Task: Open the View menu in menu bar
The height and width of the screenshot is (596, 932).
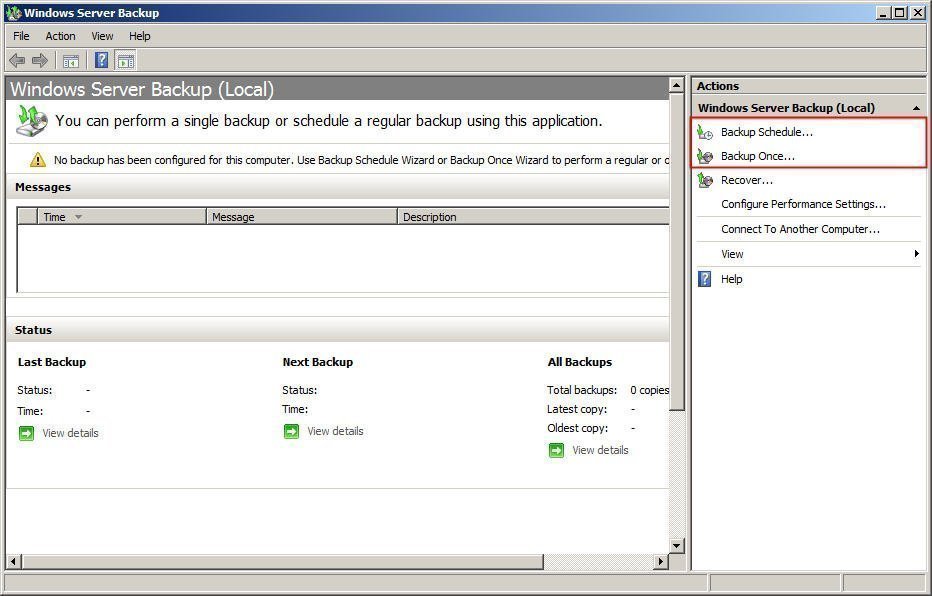Action: (102, 36)
